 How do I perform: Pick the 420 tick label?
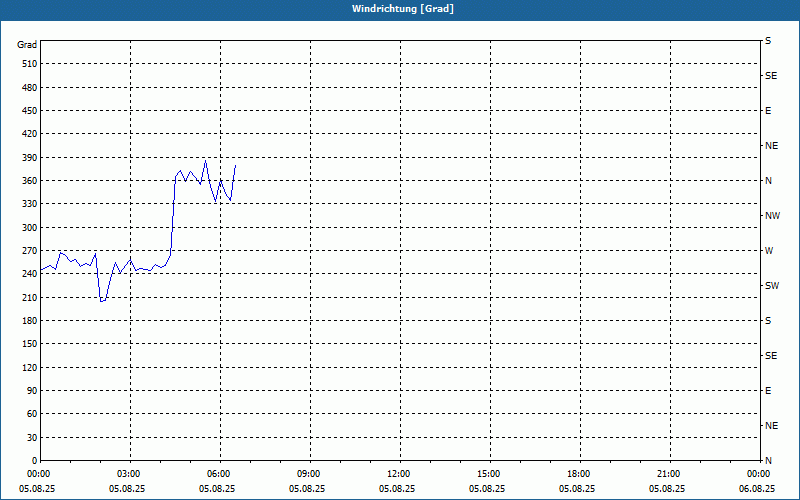tap(30, 134)
